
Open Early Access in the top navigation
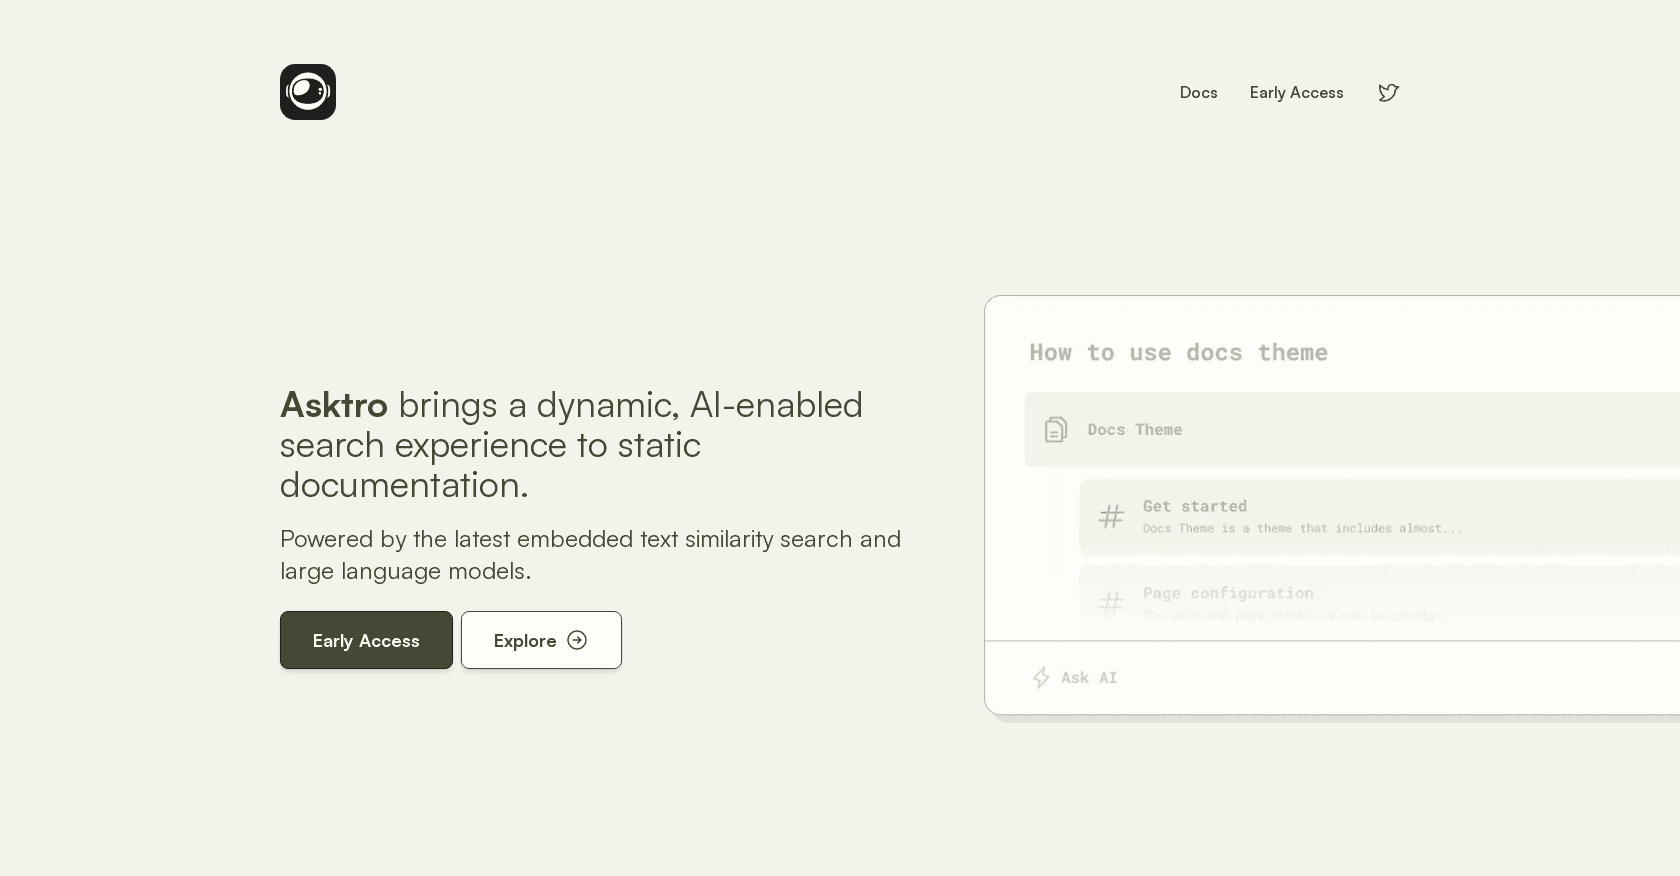pyautogui.click(x=1296, y=93)
